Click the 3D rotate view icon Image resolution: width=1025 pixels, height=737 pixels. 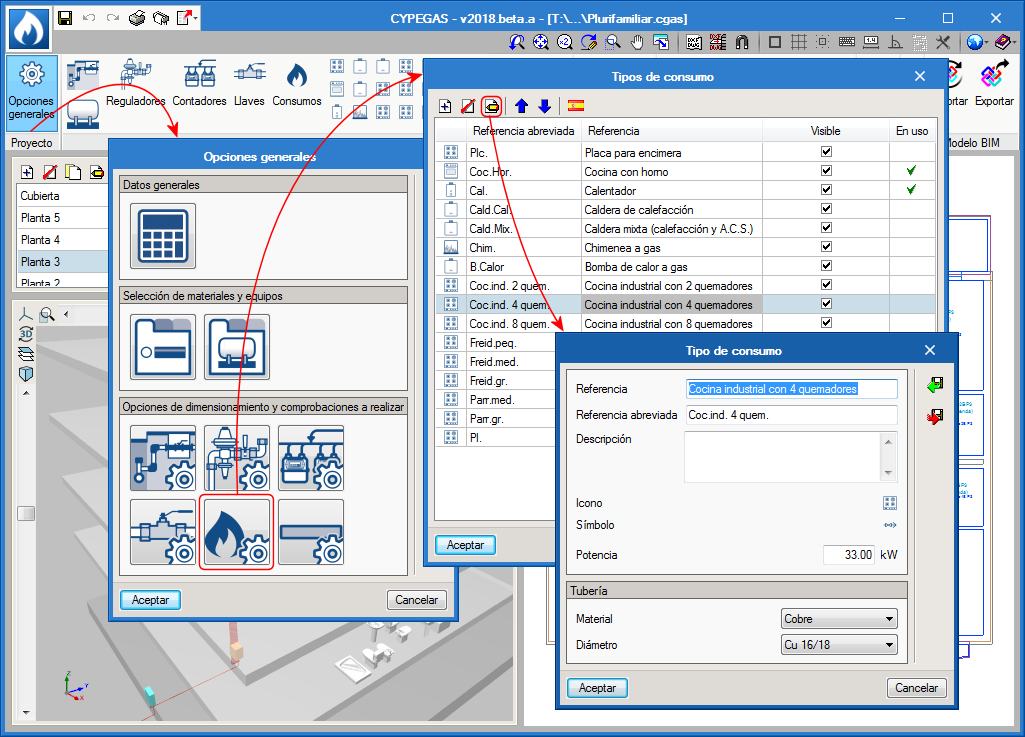25,334
